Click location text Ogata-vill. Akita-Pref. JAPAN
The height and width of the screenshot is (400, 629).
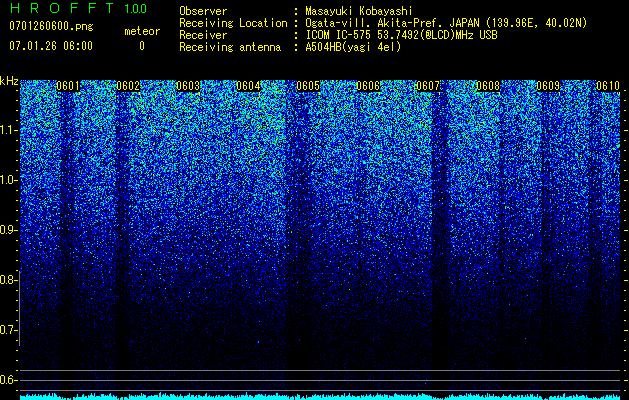click(390, 23)
